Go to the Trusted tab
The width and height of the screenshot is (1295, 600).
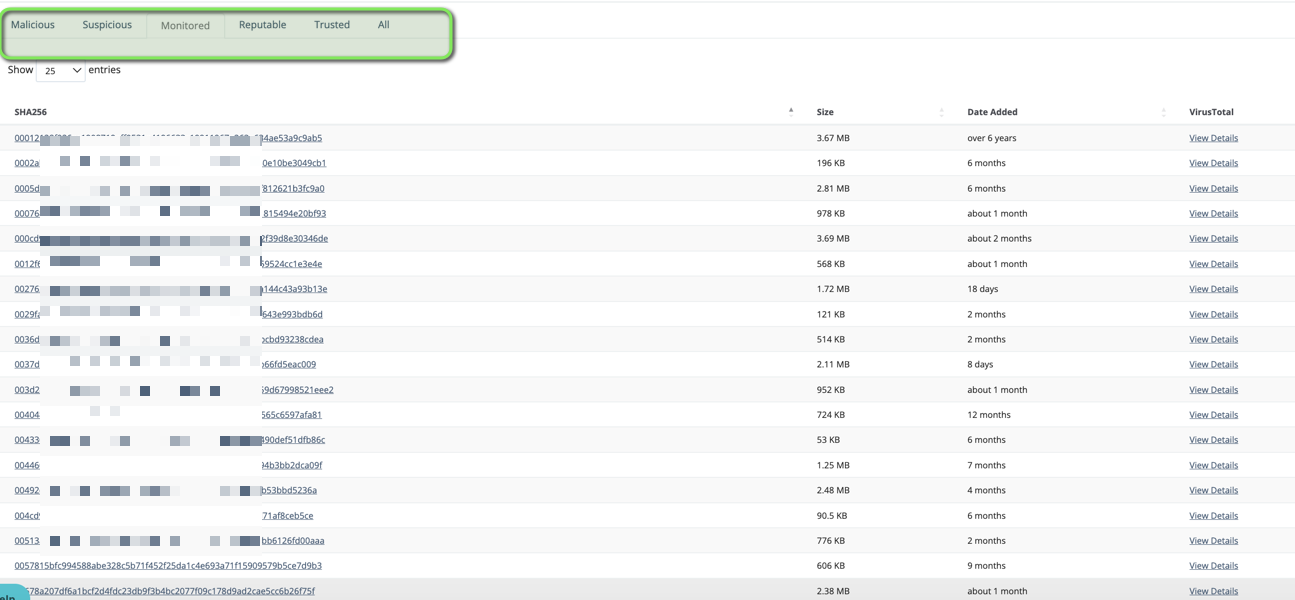[332, 25]
